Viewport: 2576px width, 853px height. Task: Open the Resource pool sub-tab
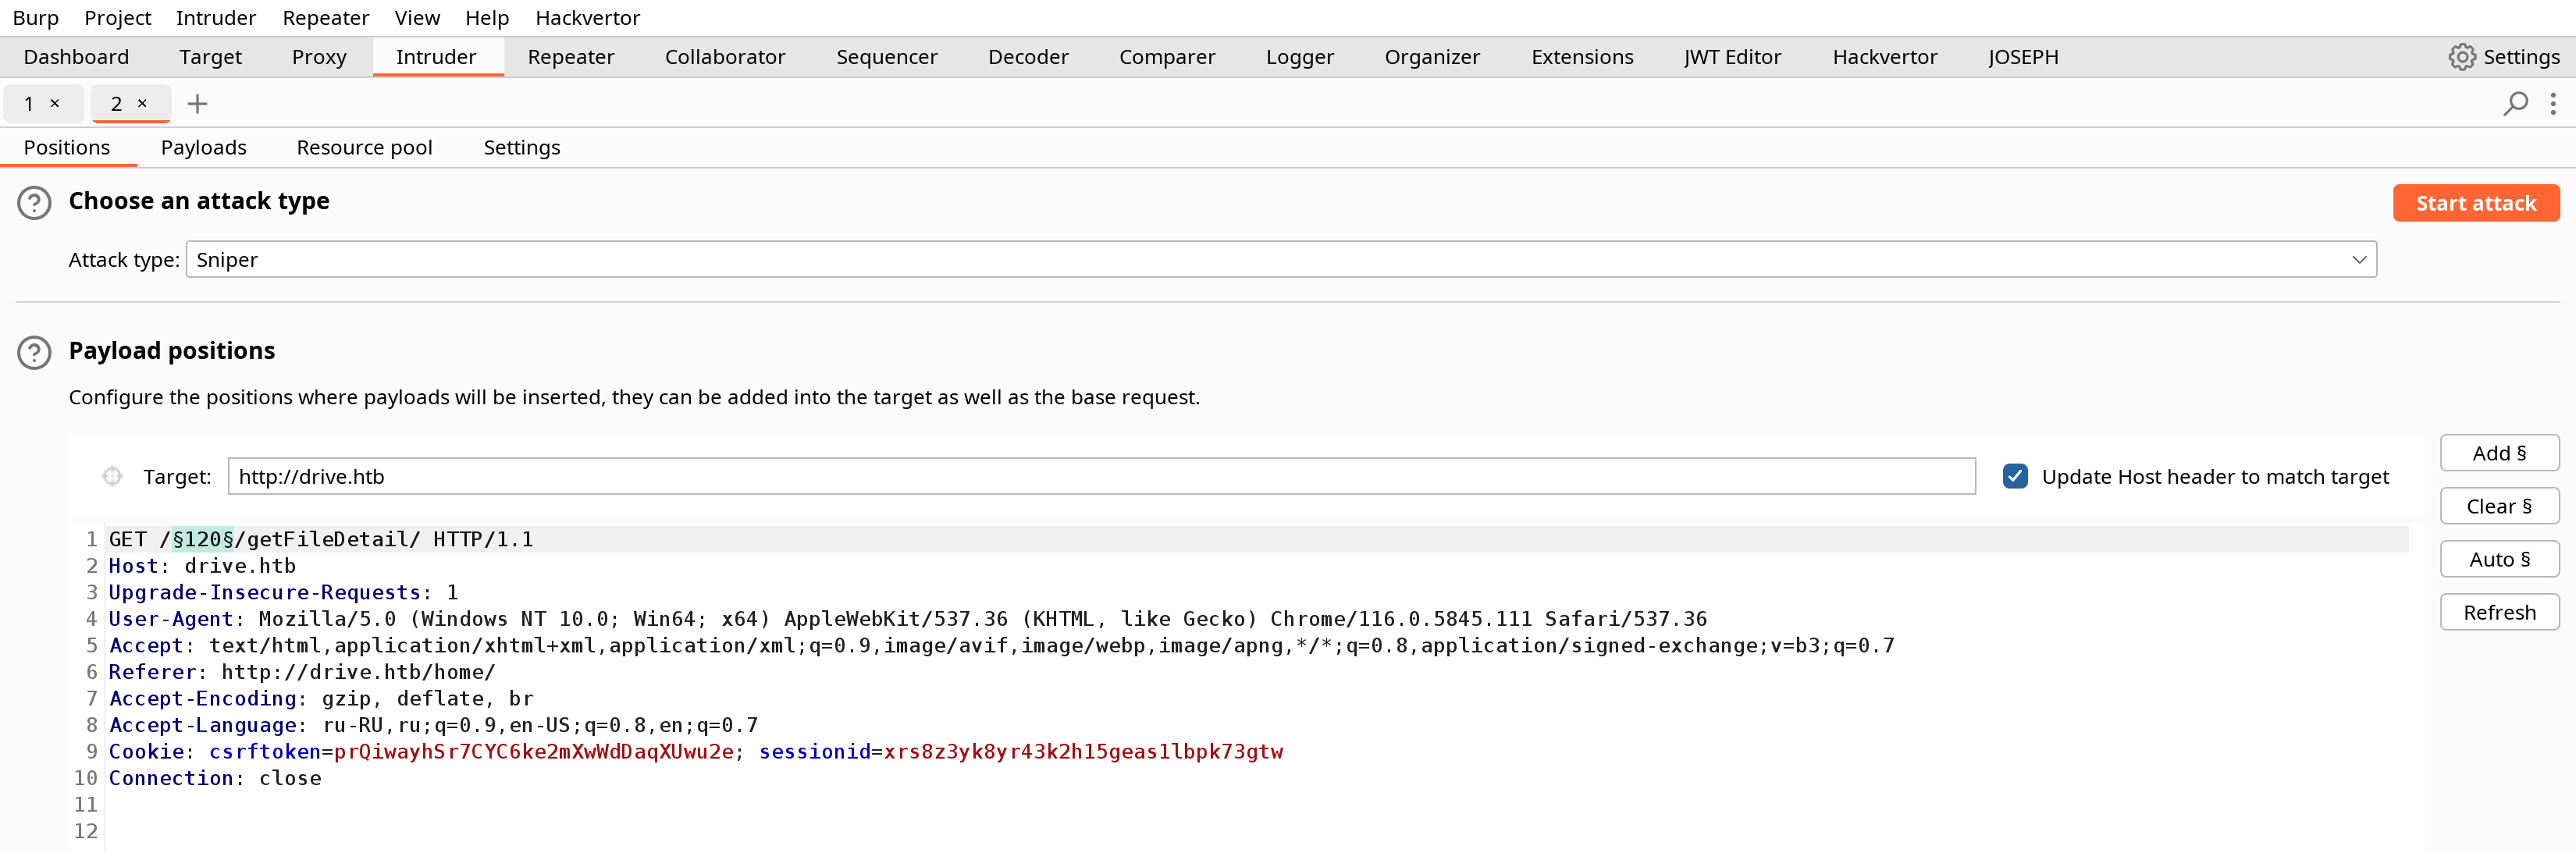click(364, 147)
